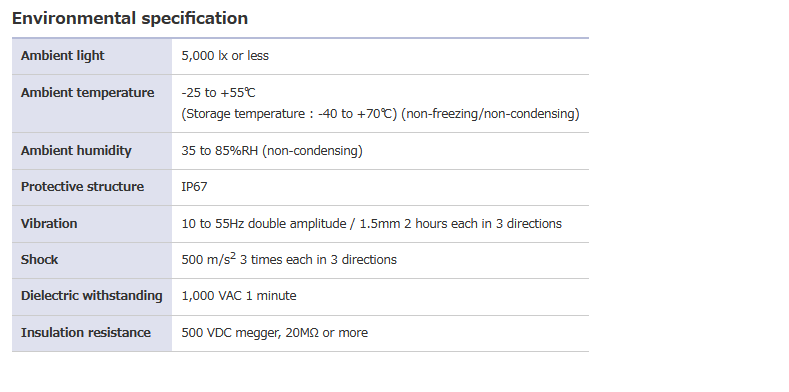Click the IP67 rating value
The width and height of the screenshot is (789, 392).
click(194, 187)
